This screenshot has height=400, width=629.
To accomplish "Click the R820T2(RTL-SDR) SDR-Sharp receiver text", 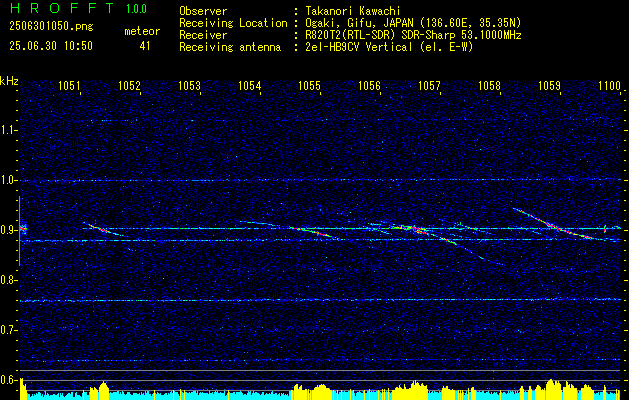I will tap(413, 35).
